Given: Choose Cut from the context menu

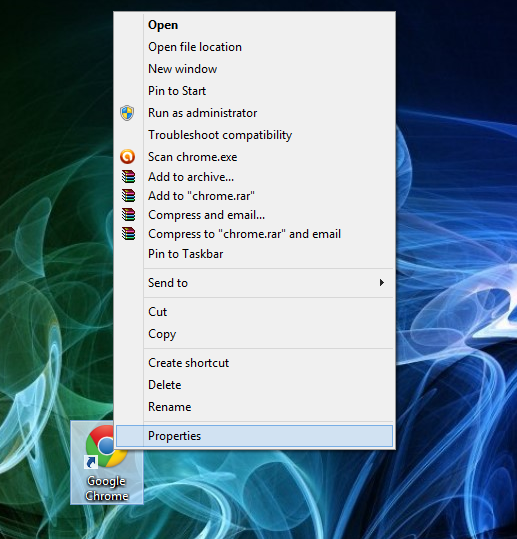Looking at the screenshot, I should (x=254, y=312).
